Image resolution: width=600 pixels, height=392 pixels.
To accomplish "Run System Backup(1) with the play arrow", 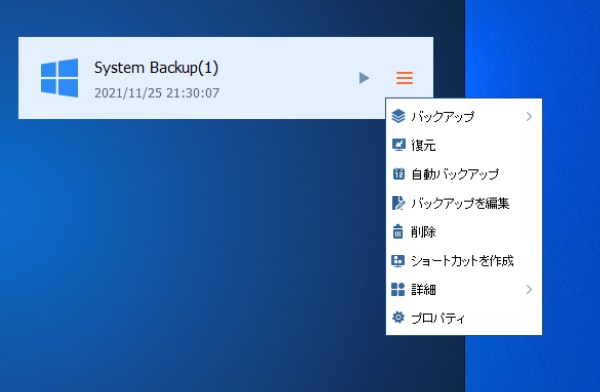I will tap(364, 78).
